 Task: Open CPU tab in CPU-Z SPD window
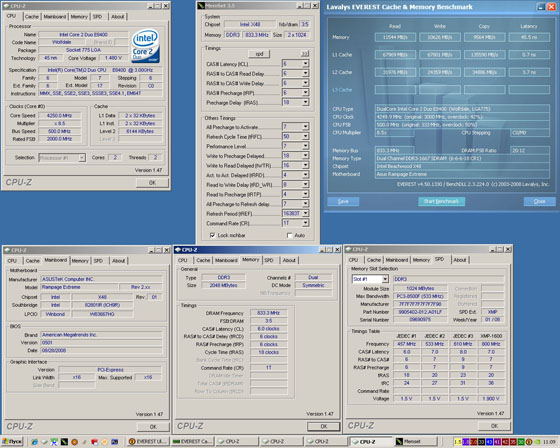tap(354, 260)
